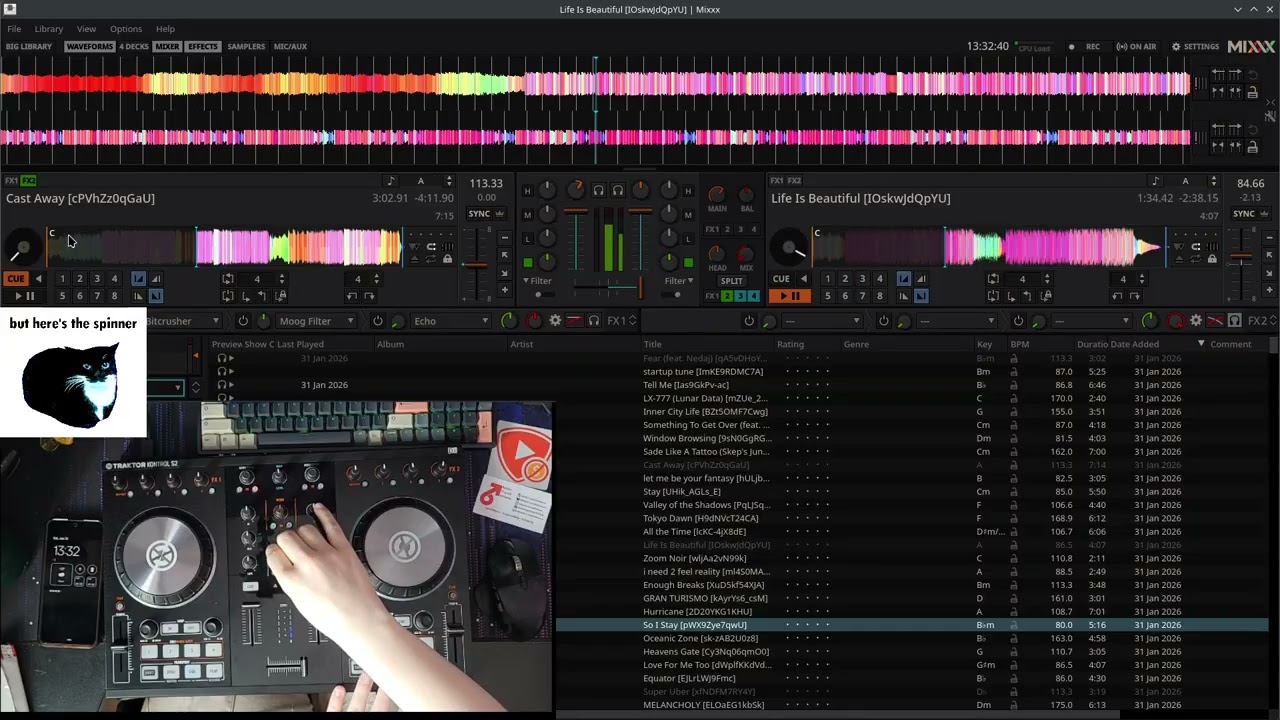Image resolution: width=1280 pixels, height=720 pixels.
Task: Trigger hotcue 1 on the left deck
Action: point(62,278)
